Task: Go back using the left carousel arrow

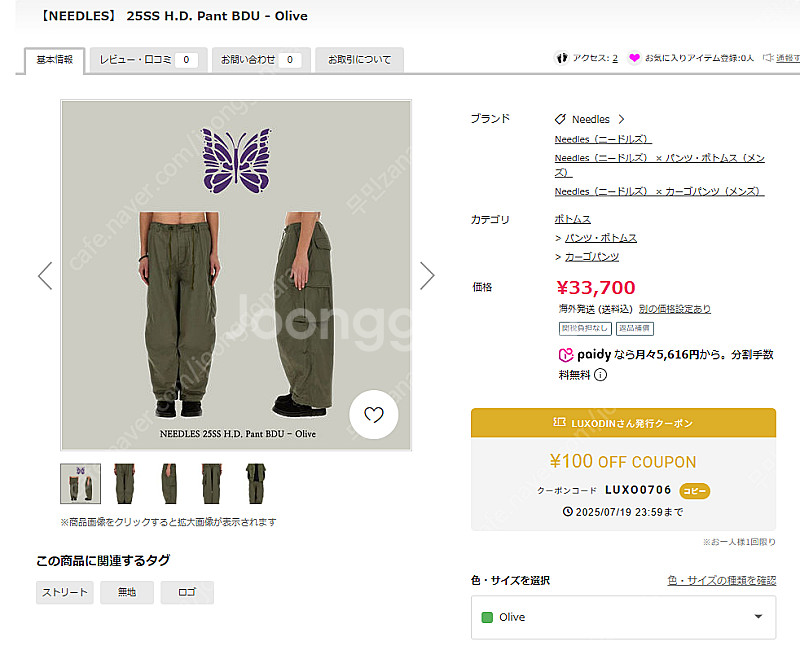Action: 45,274
